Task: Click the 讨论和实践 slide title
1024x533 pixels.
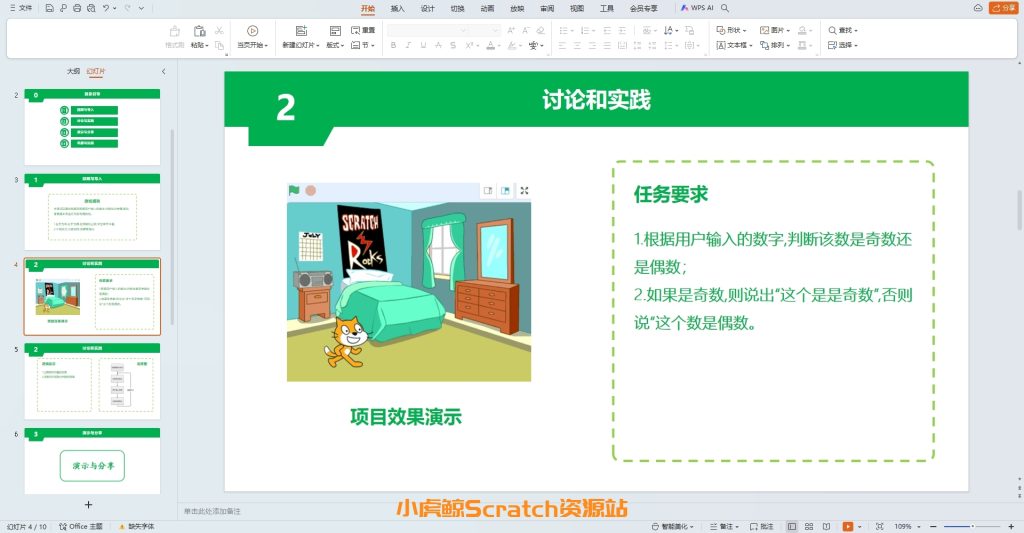Action: click(596, 100)
